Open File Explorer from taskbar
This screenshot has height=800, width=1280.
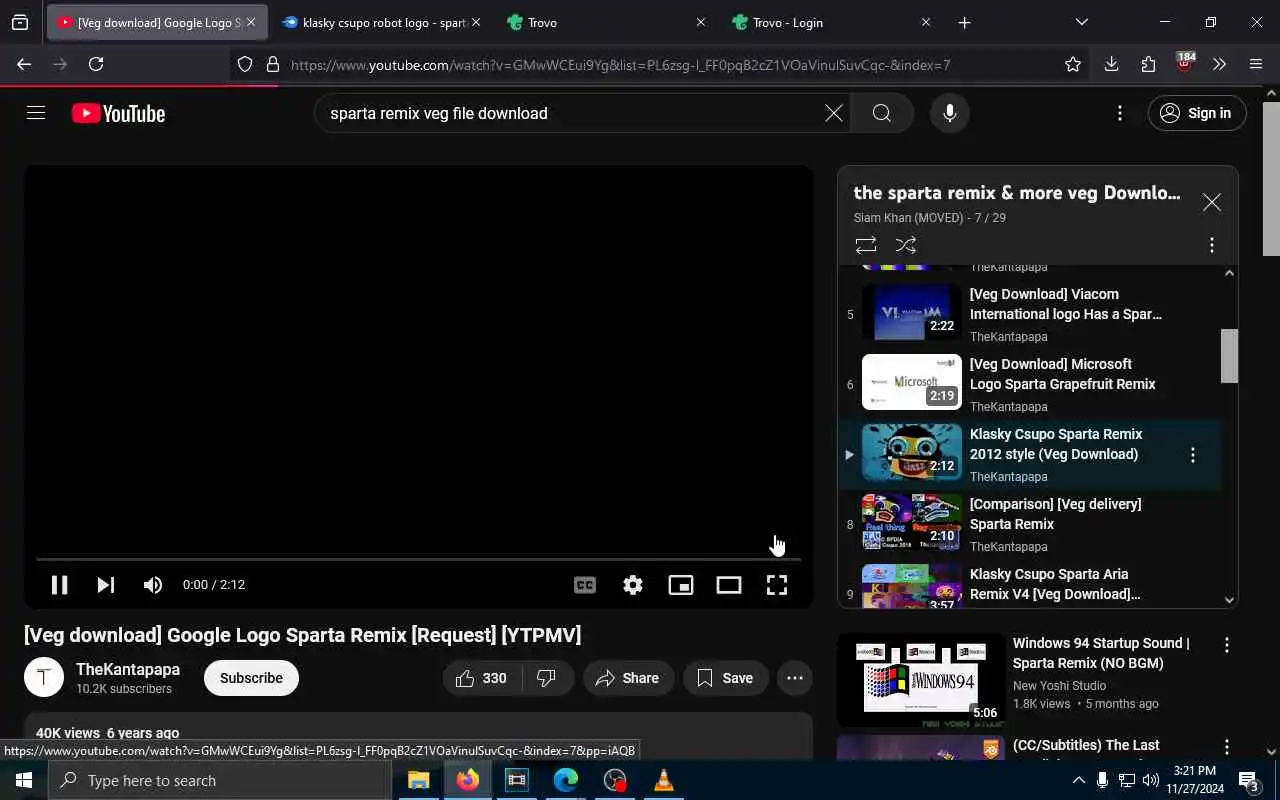pos(418,780)
